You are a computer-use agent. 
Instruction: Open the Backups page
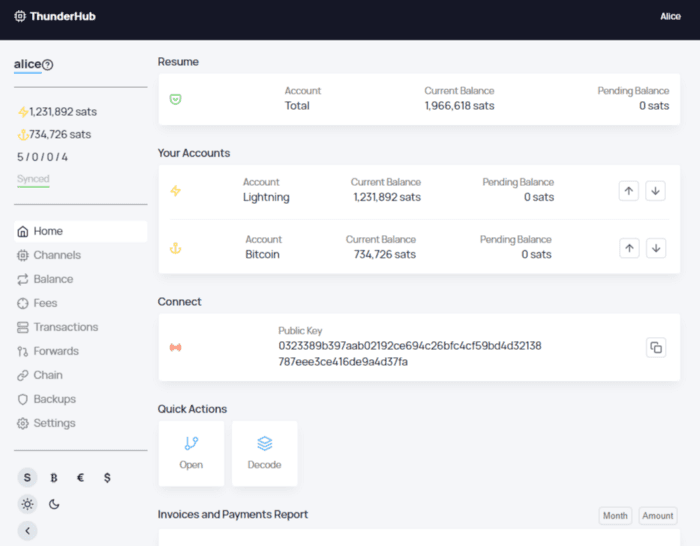click(80, 399)
